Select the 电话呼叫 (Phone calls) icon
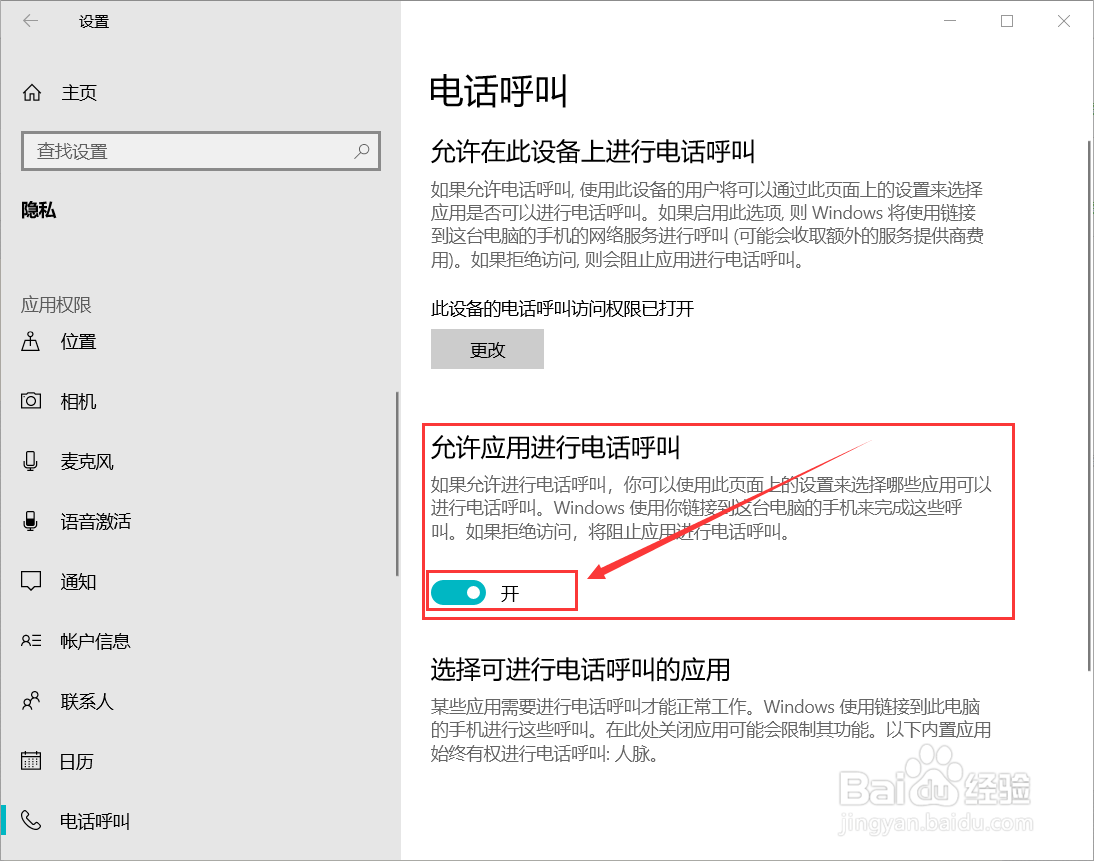 31,821
